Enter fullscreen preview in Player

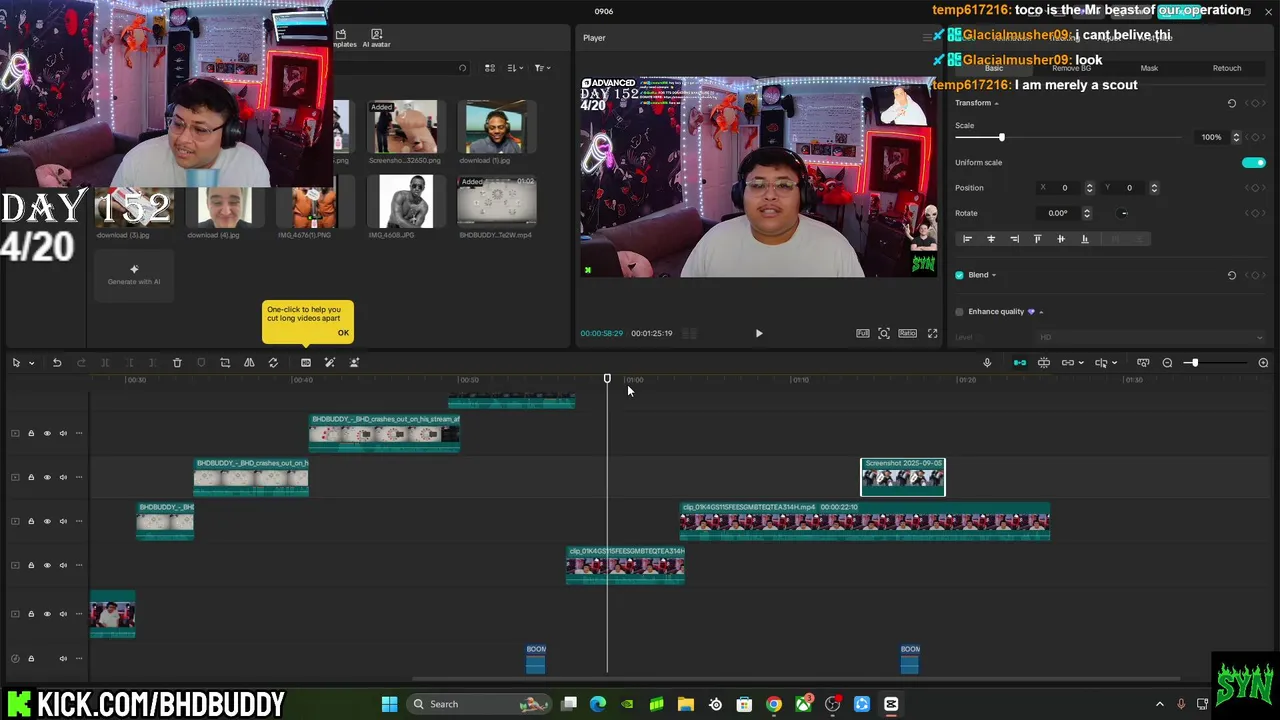(x=933, y=333)
